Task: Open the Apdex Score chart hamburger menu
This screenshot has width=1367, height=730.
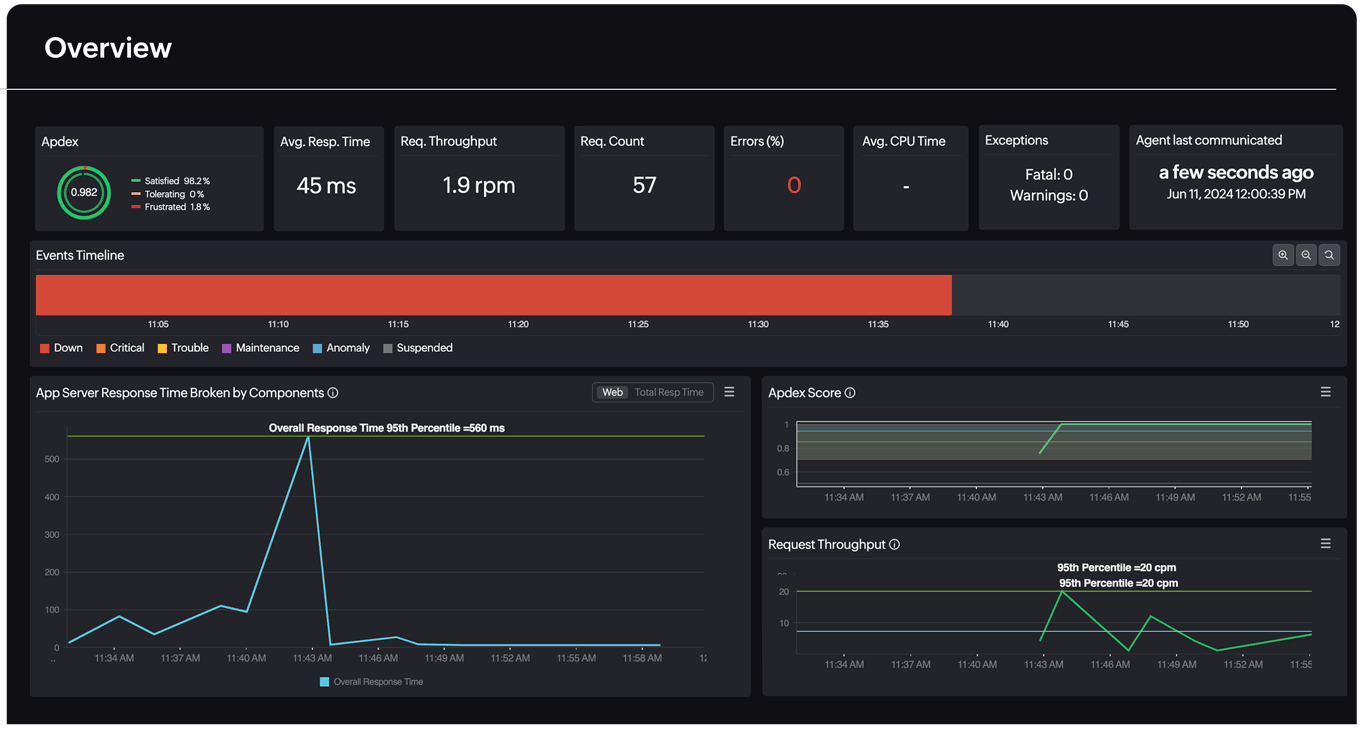Action: point(1326,392)
